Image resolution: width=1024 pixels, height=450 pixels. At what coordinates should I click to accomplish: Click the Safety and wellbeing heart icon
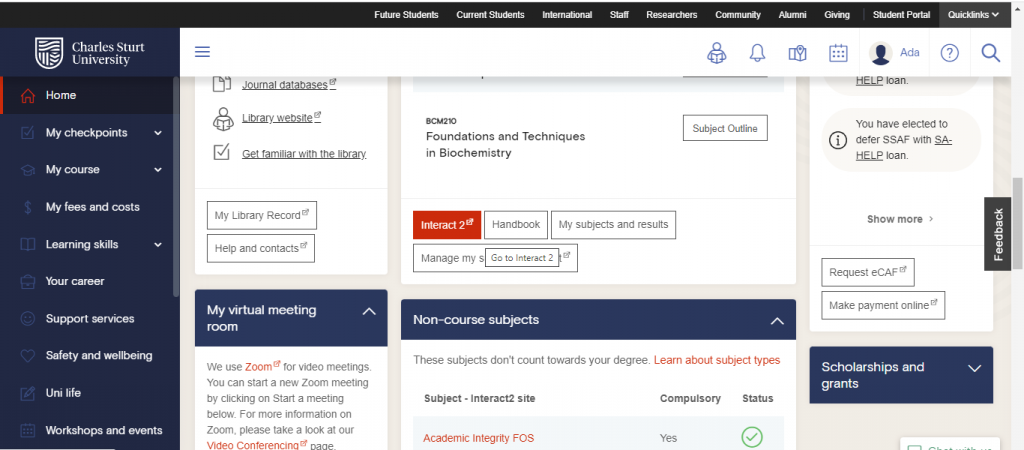coord(27,356)
